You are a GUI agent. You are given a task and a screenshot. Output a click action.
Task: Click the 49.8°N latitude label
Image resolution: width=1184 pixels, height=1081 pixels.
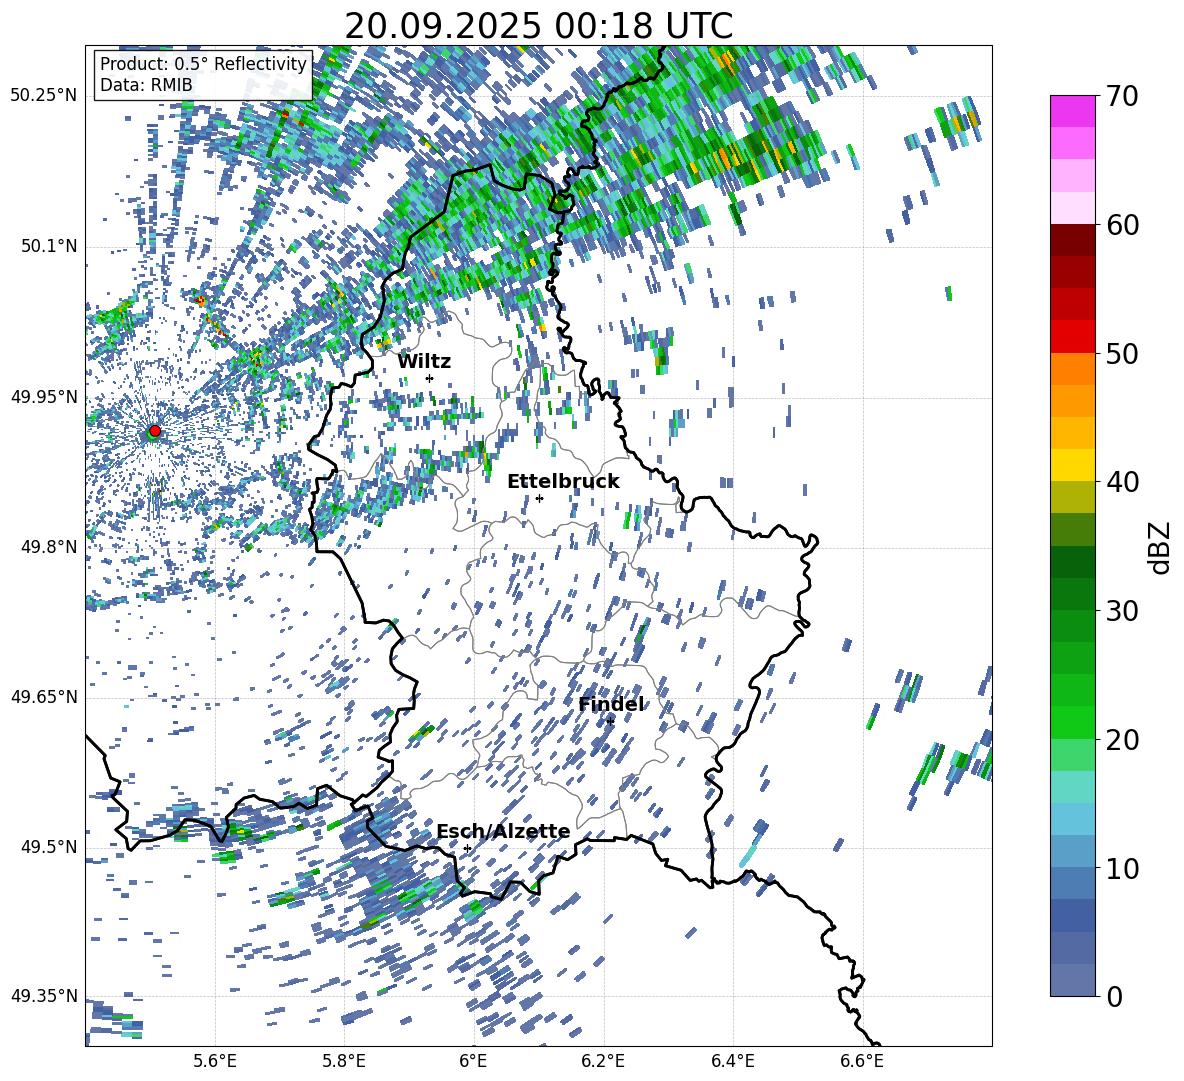pyautogui.click(x=48, y=547)
